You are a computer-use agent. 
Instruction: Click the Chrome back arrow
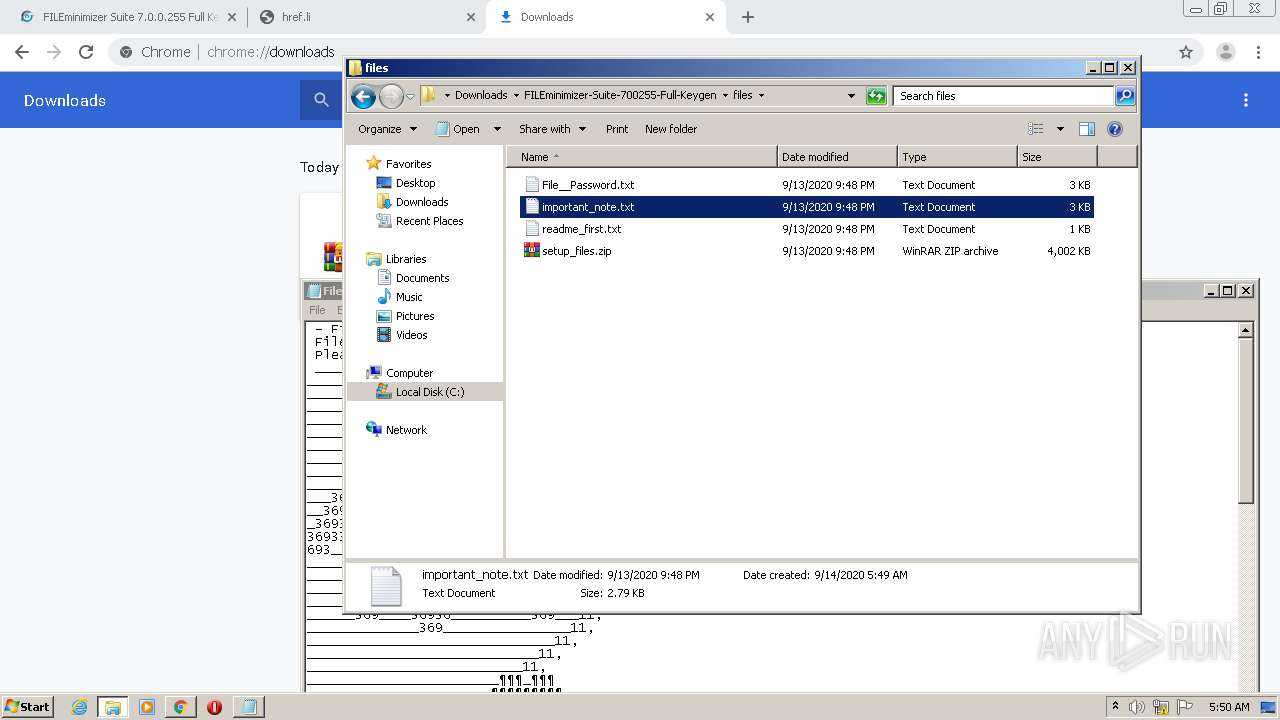pos(22,52)
